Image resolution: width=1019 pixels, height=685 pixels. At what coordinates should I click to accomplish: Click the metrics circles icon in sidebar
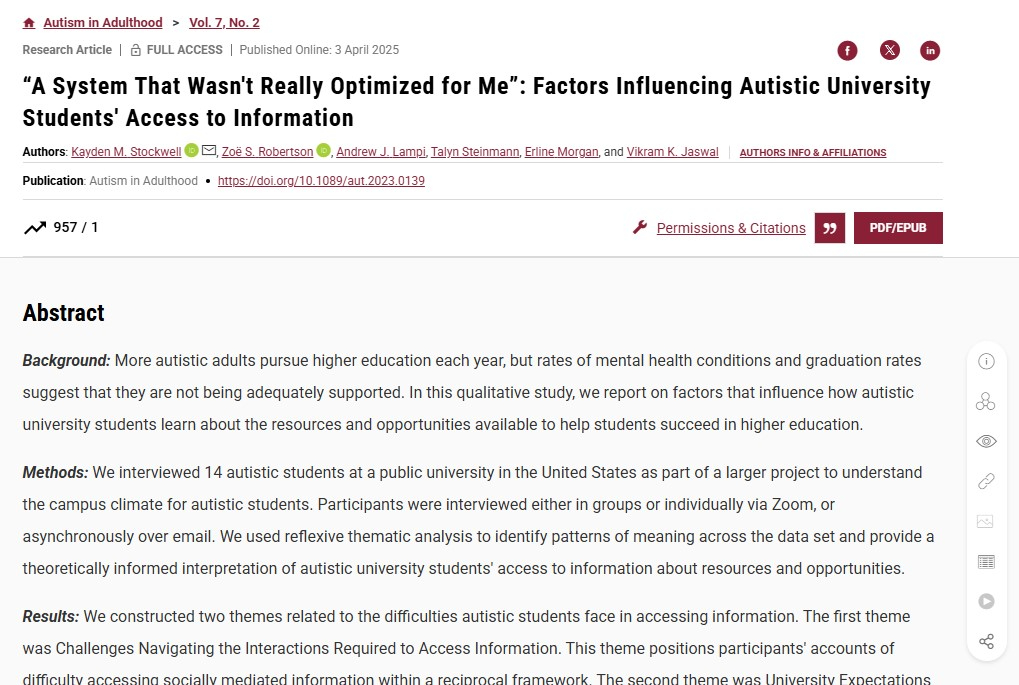tap(986, 402)
